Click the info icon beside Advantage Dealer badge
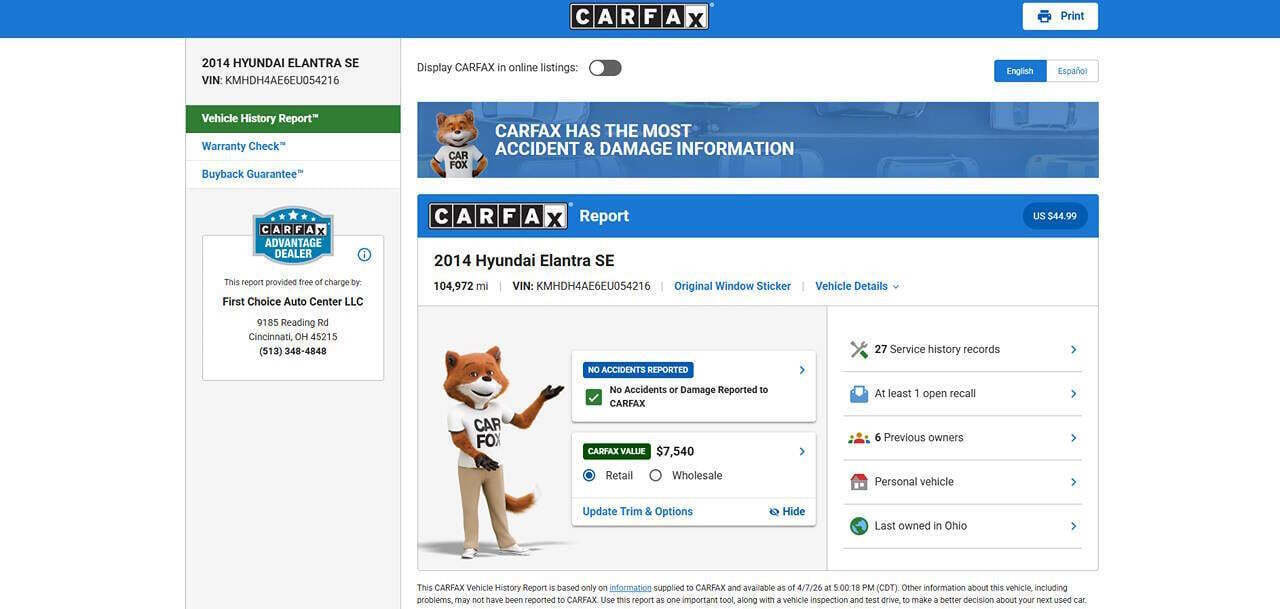 pos(364,255)
